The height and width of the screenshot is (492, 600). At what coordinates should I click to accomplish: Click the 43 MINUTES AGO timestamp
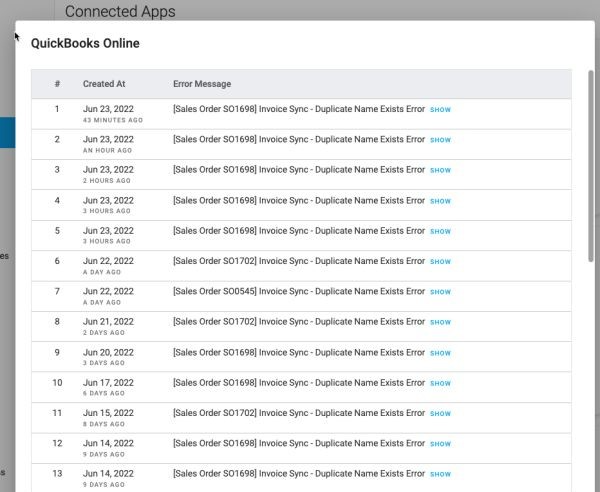pos(113,120)
